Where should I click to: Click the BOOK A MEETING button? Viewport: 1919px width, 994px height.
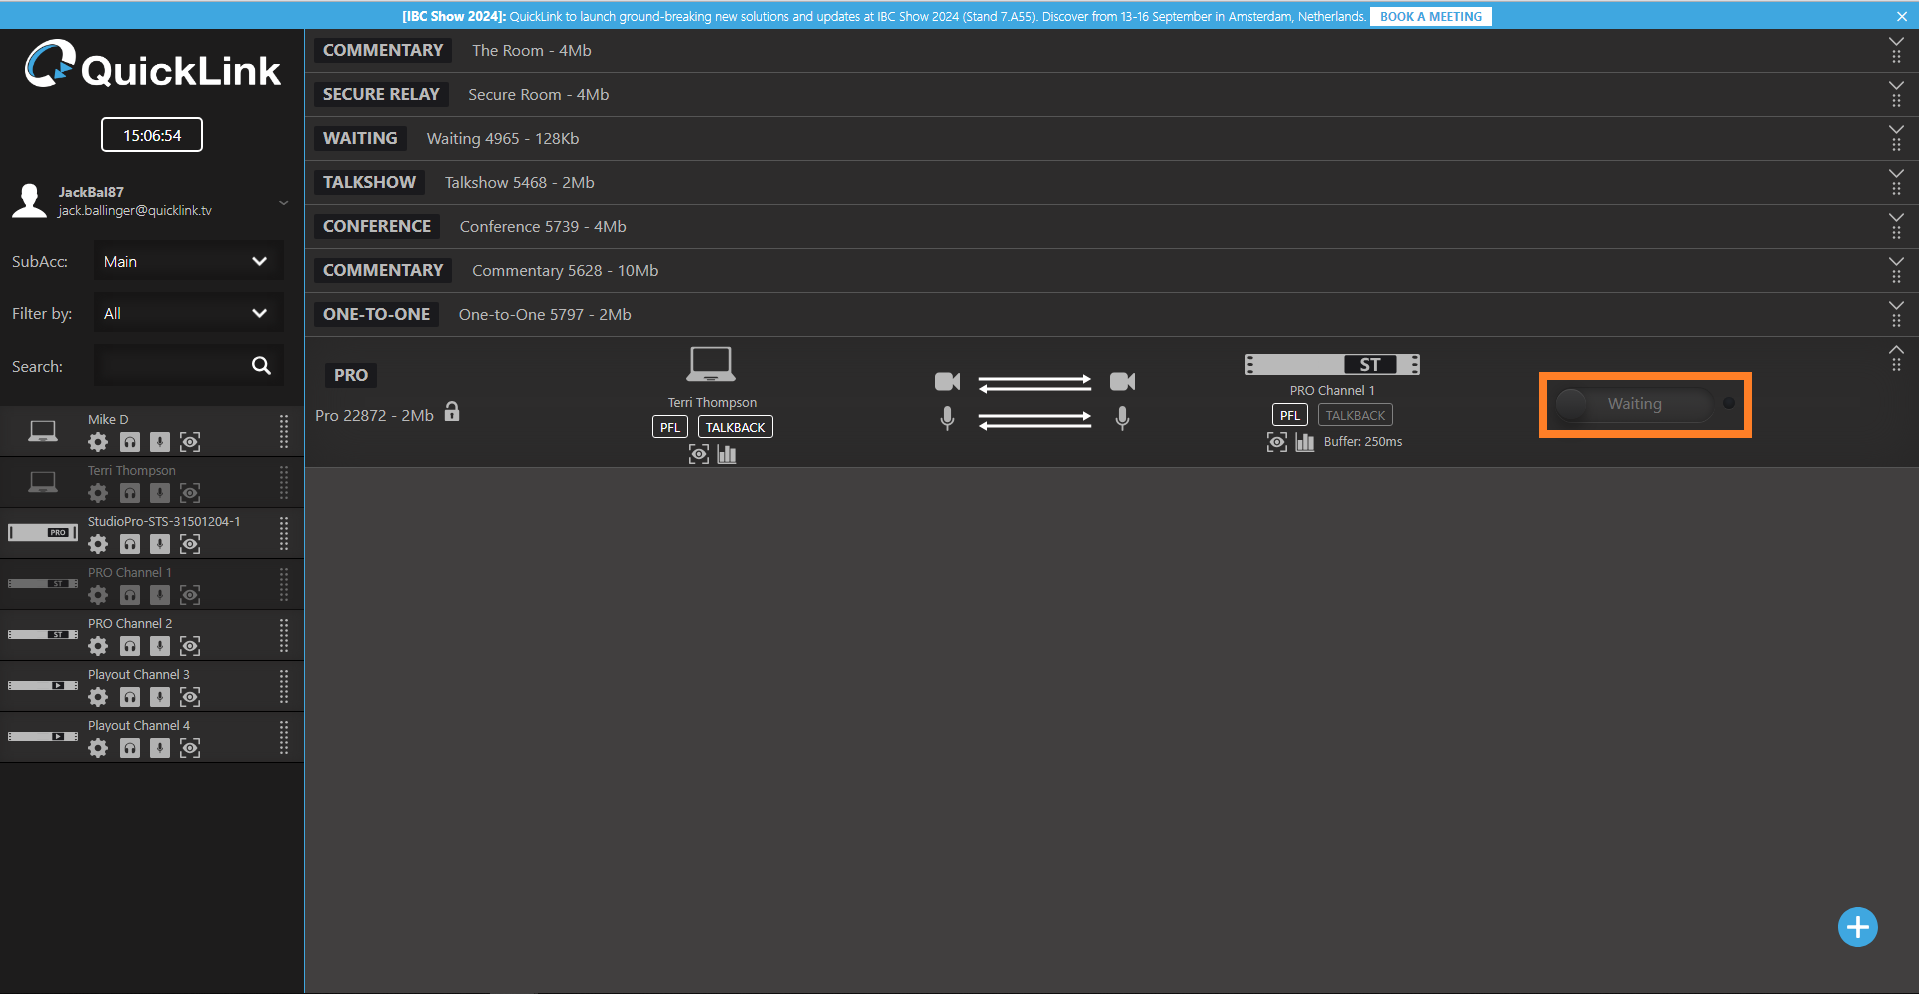pos(1430,17)
